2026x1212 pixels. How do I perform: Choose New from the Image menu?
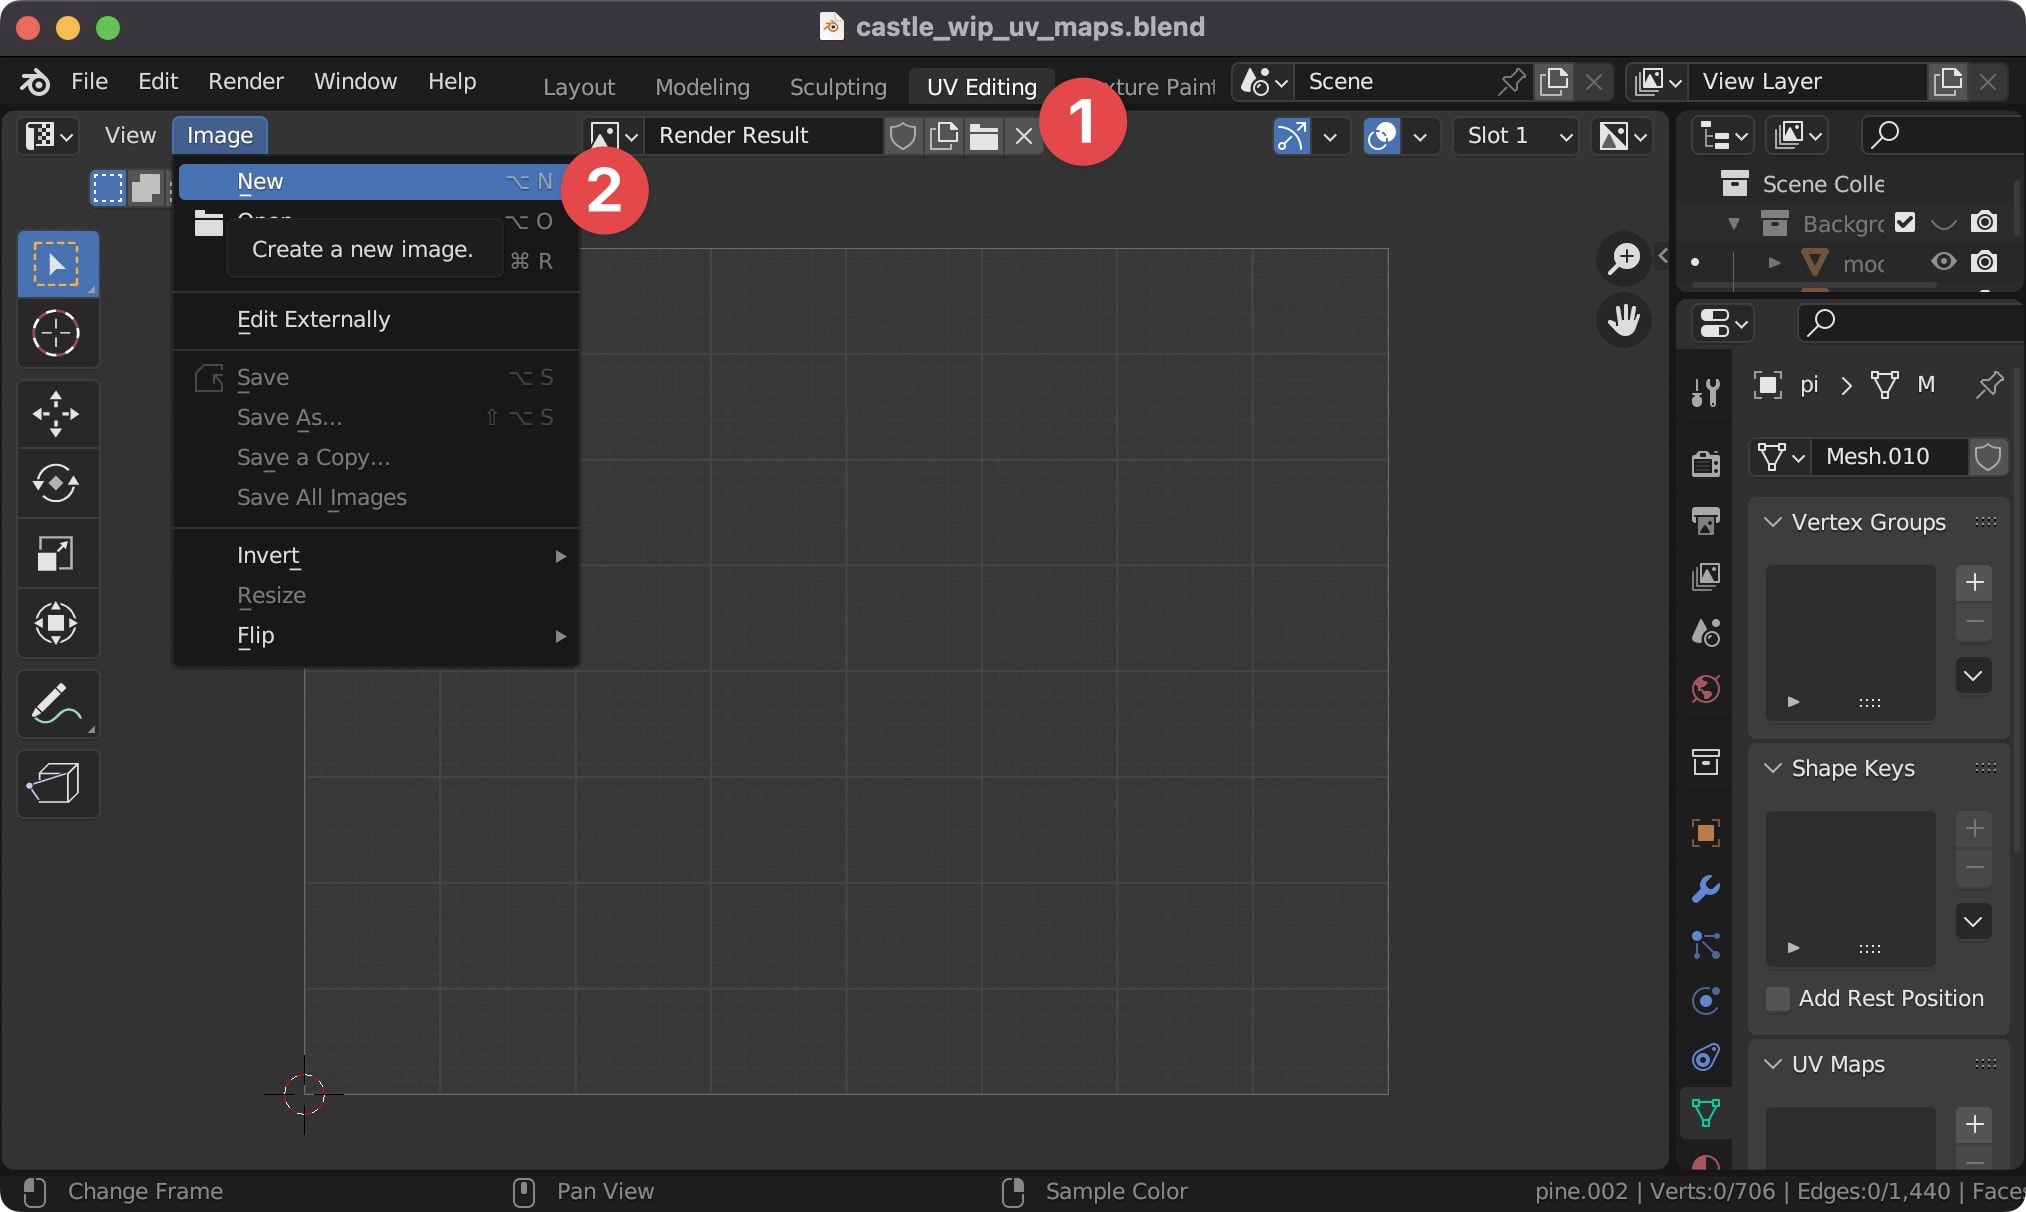click(262, 181)
